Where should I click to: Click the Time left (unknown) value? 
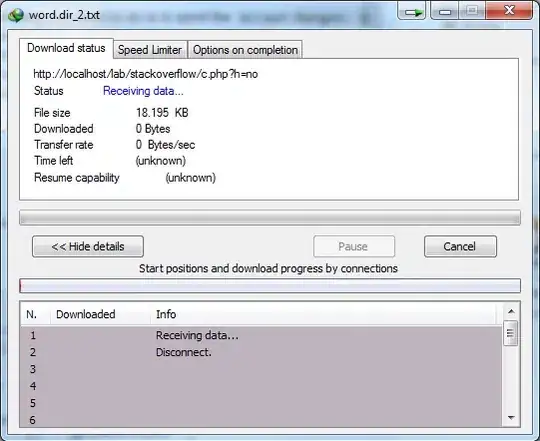coord(161,160)
